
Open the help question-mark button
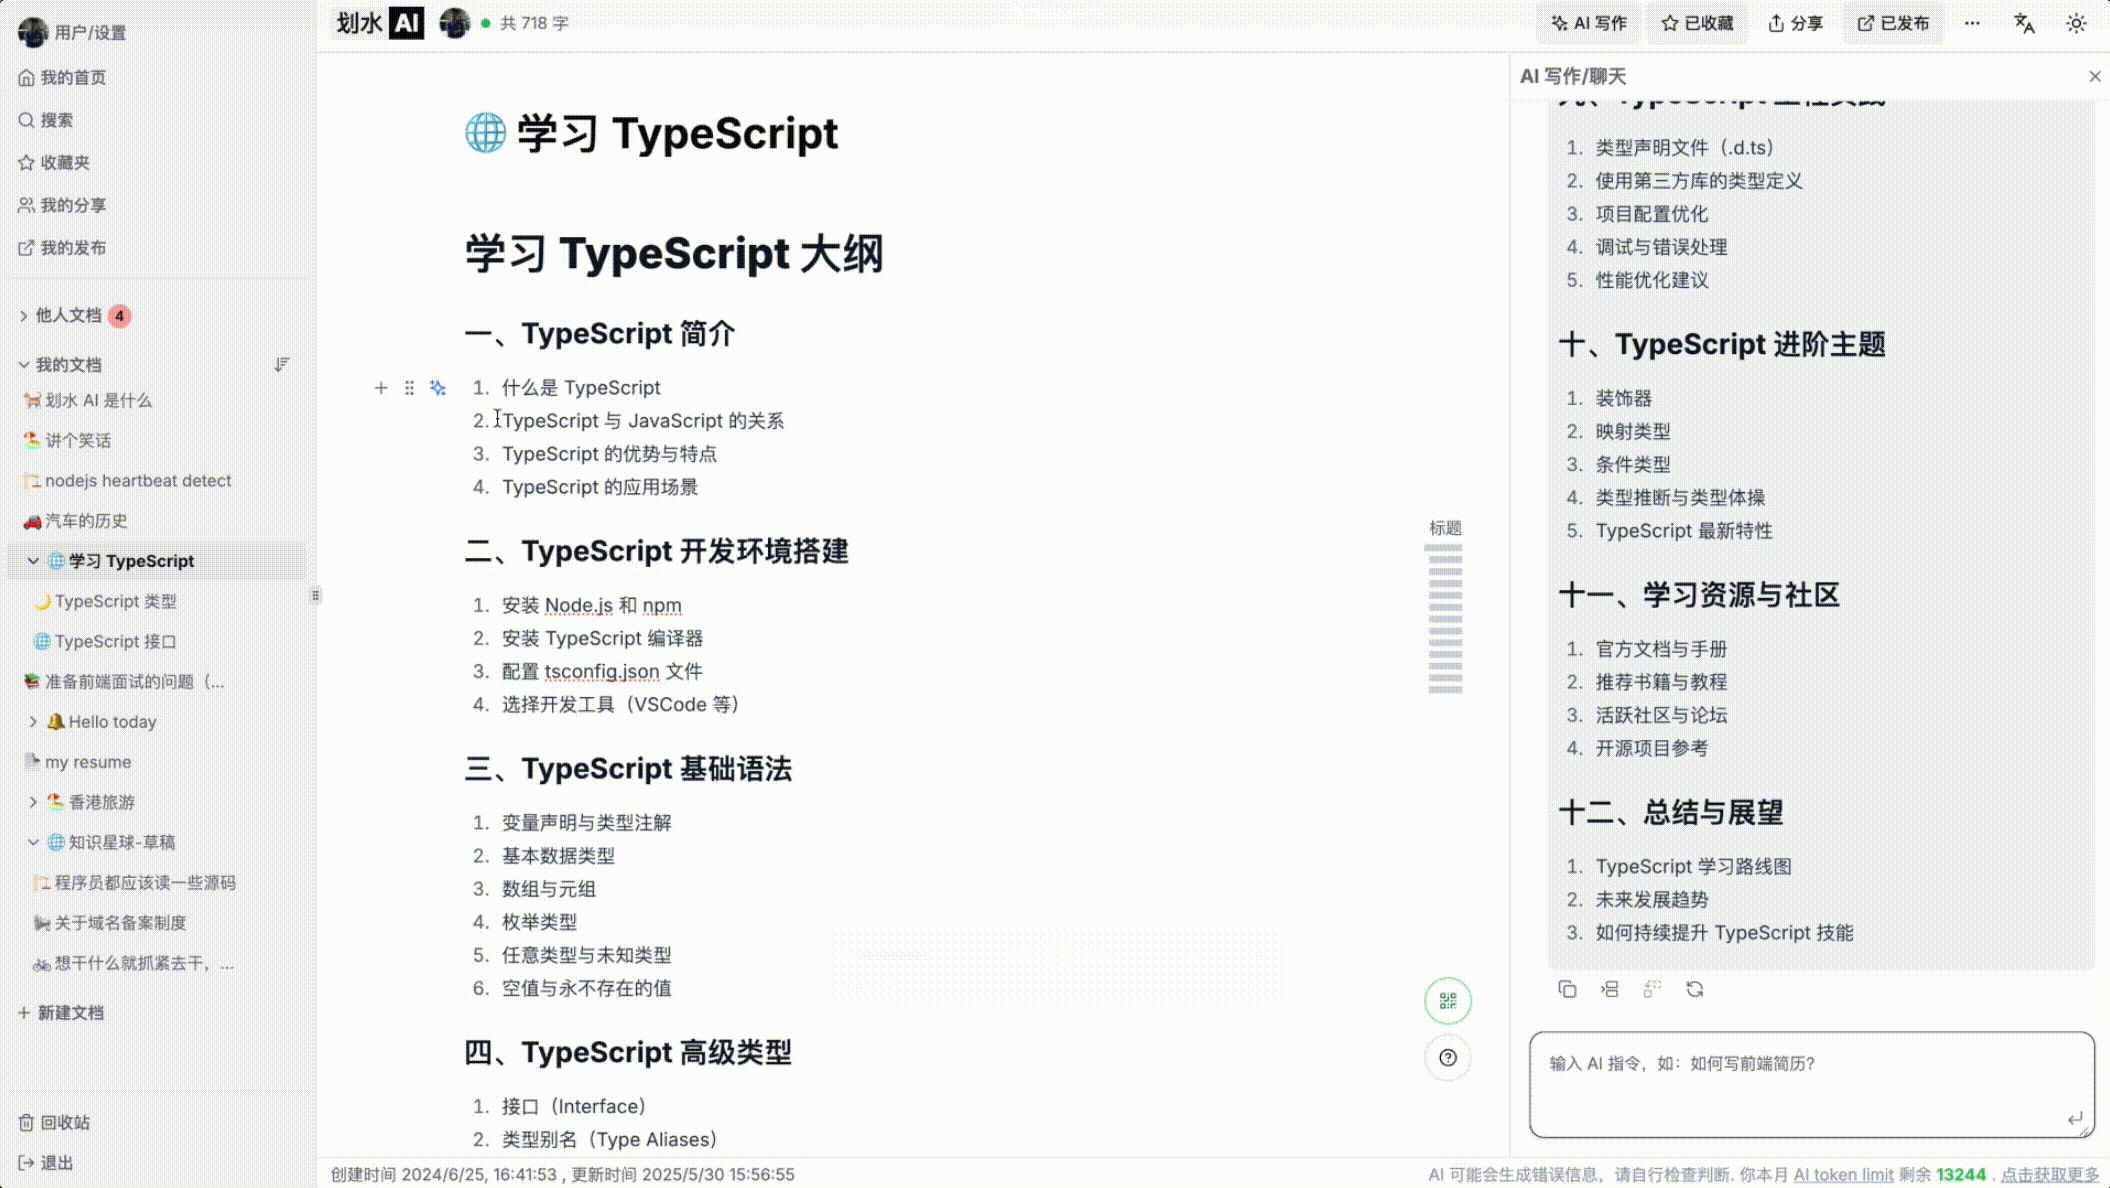point(1447,1058)
